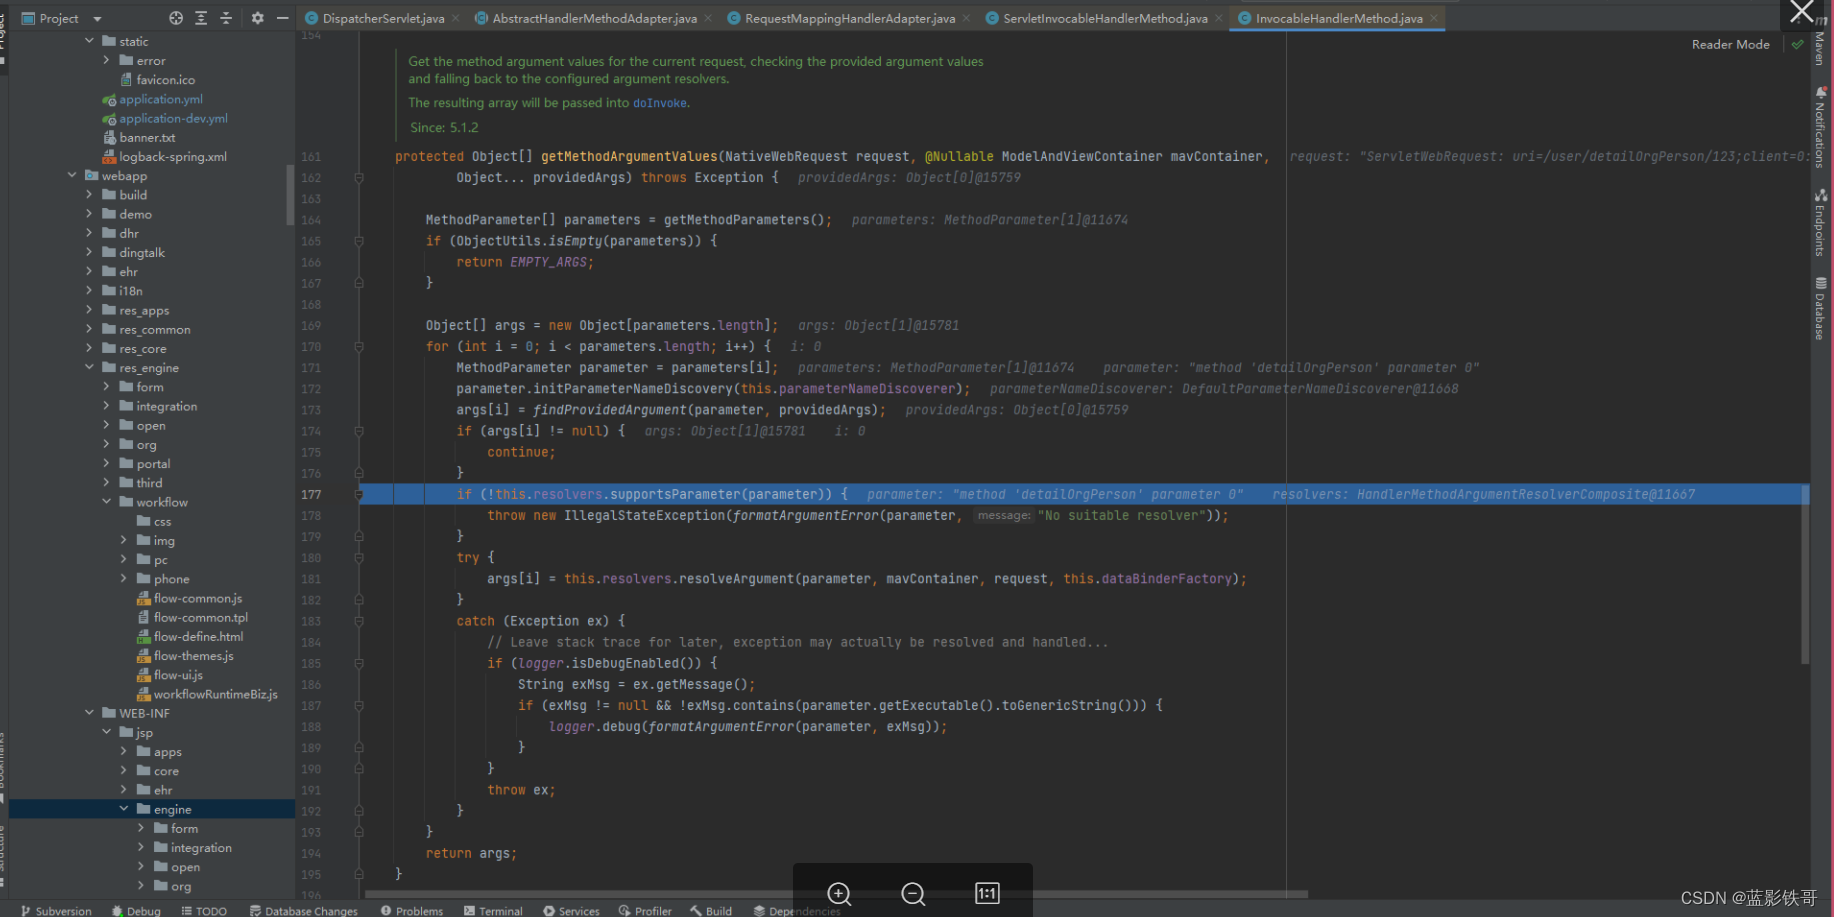Click the select opened file target icon
Viewport: 1834px width, 917px height.
click(176, 18)
